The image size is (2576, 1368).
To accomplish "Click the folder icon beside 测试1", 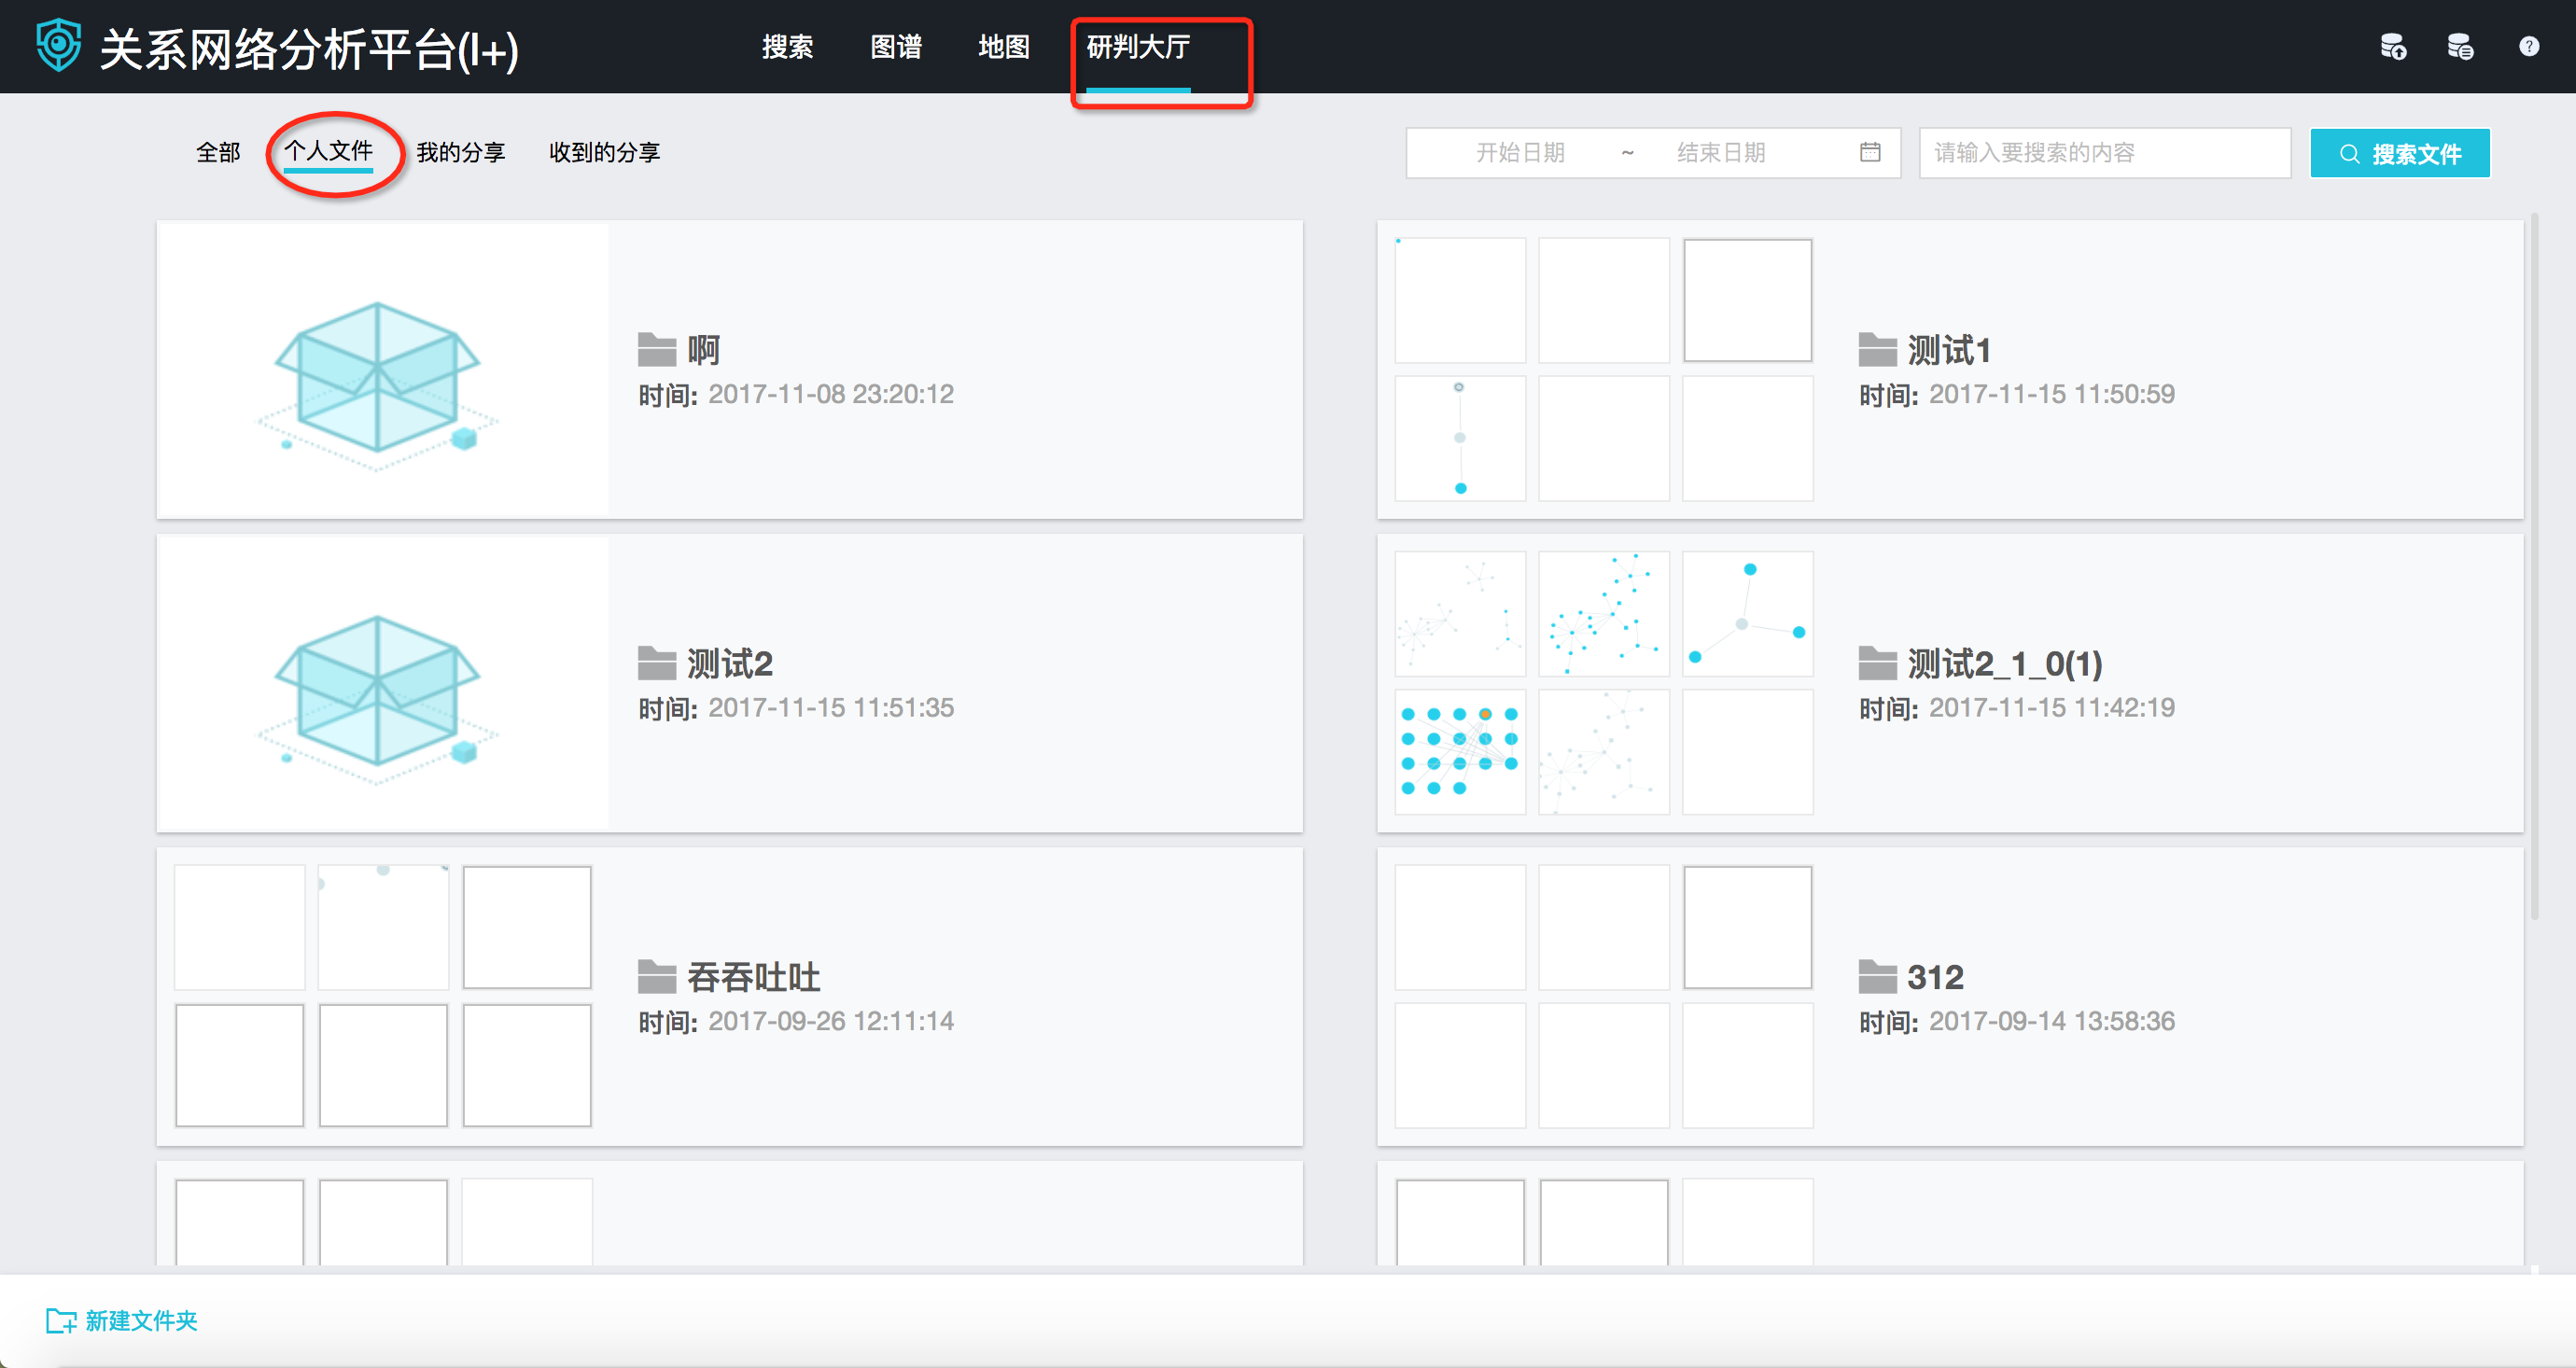I will (x=1877, y=350).
